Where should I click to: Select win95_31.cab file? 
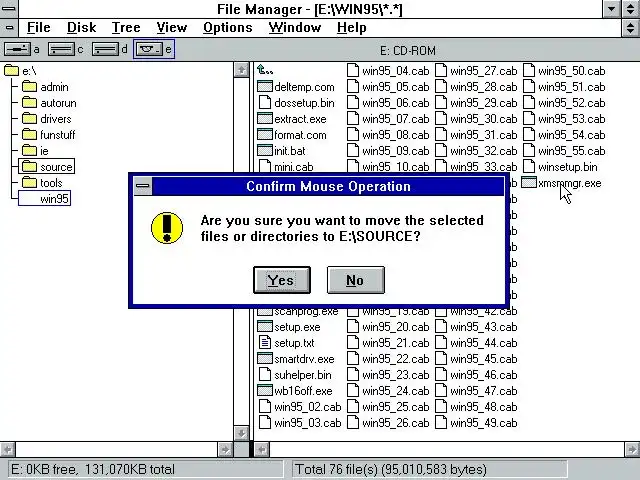pyautogui.click(x=476, y=134)
